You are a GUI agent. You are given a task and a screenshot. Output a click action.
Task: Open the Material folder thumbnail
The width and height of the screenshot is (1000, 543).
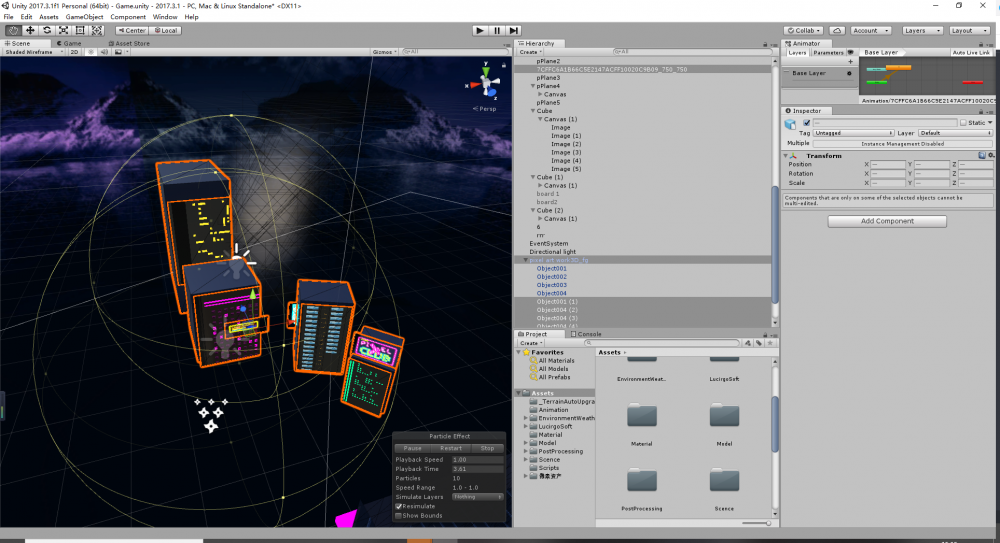pos(642,415)
